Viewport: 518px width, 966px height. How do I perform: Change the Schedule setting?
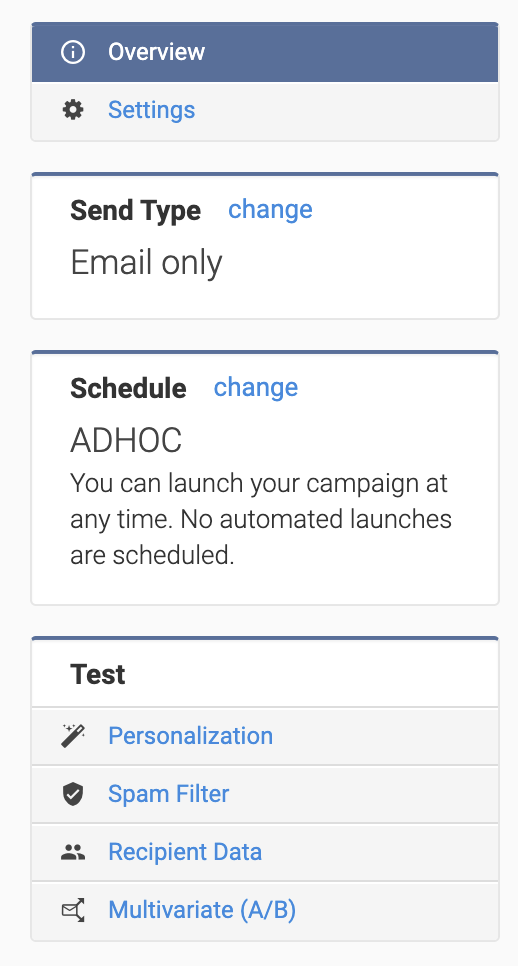[256, 388]
